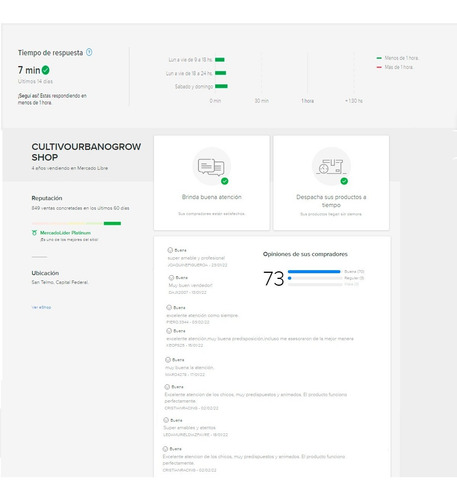This screenshot has width=457, height=500.
Task: Click the MercadoLíder Platinum label
Action: 65,233
